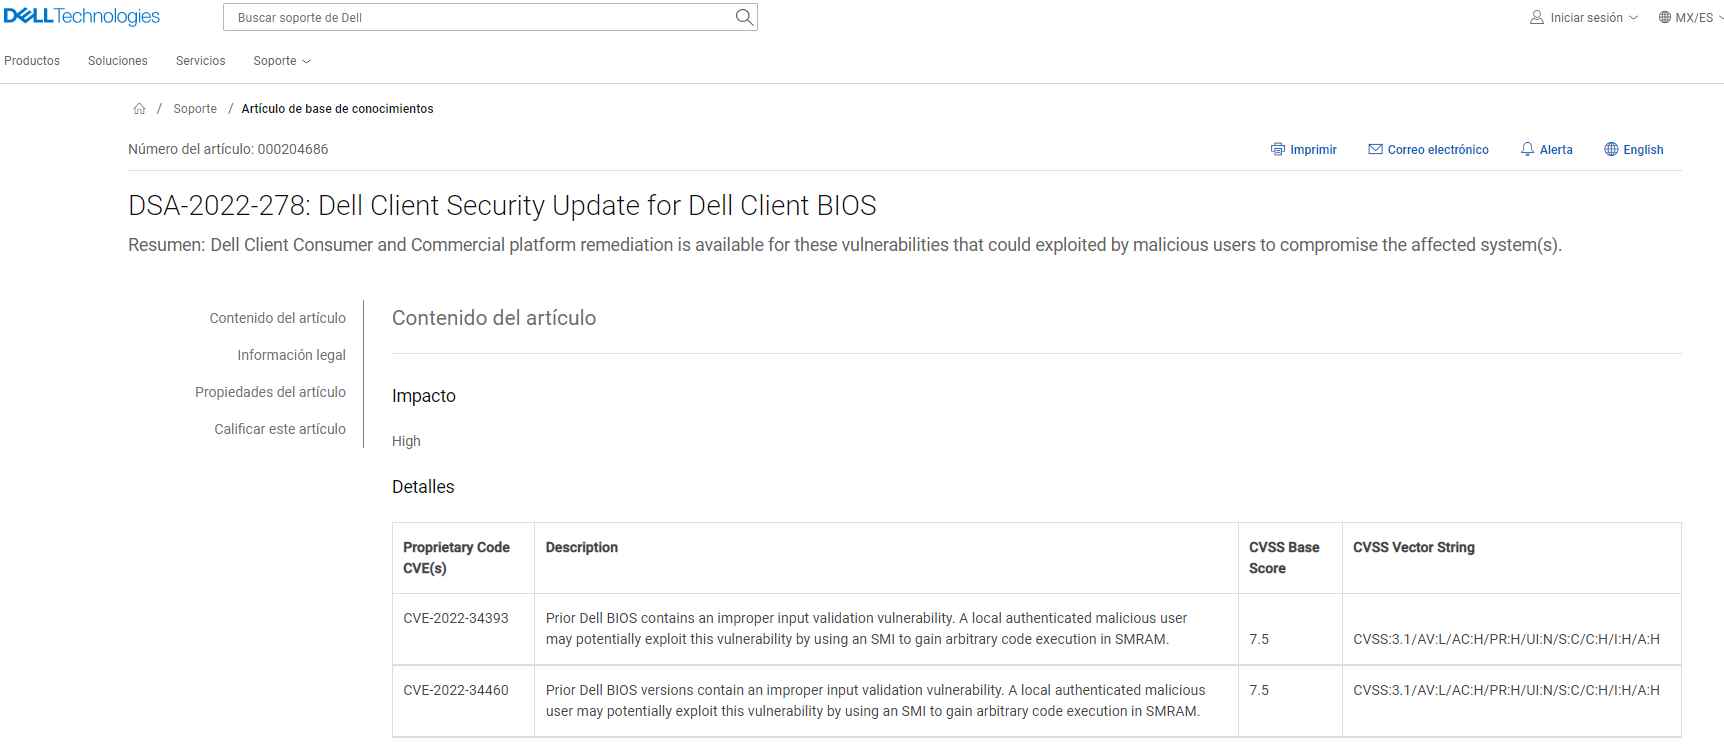
Task: Click the Imprimir printer icon
Action: point(1278,149)
